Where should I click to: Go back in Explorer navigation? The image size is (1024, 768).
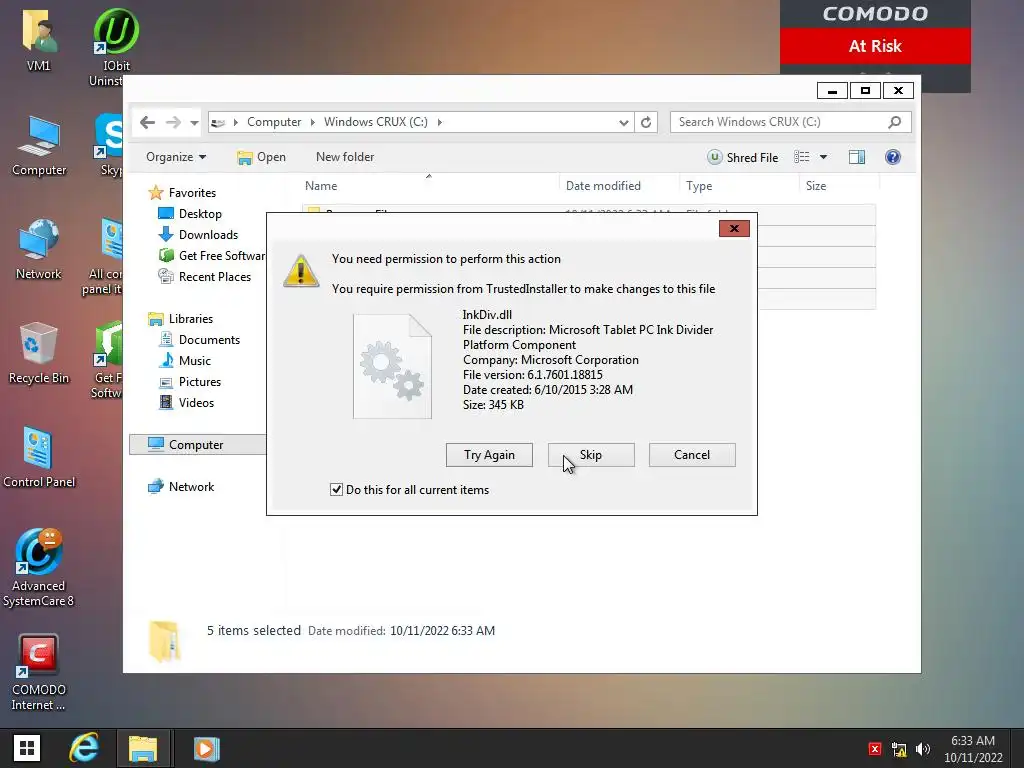click(148, 122)
